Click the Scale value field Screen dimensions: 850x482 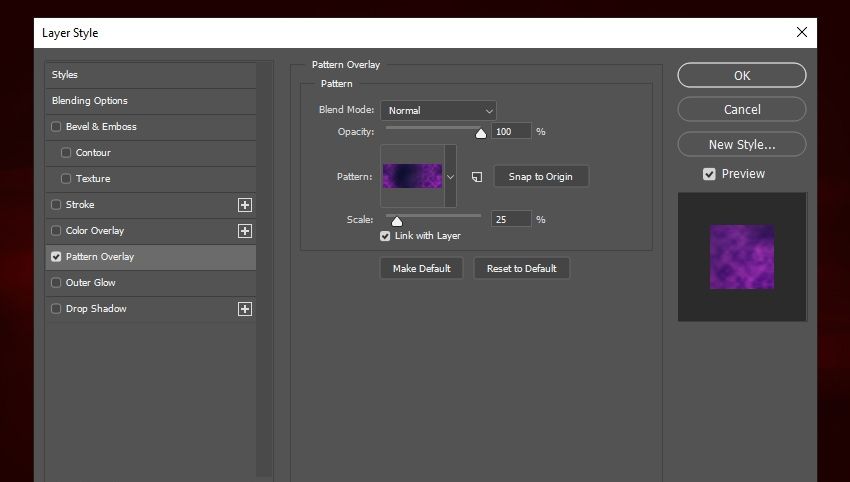511,220
